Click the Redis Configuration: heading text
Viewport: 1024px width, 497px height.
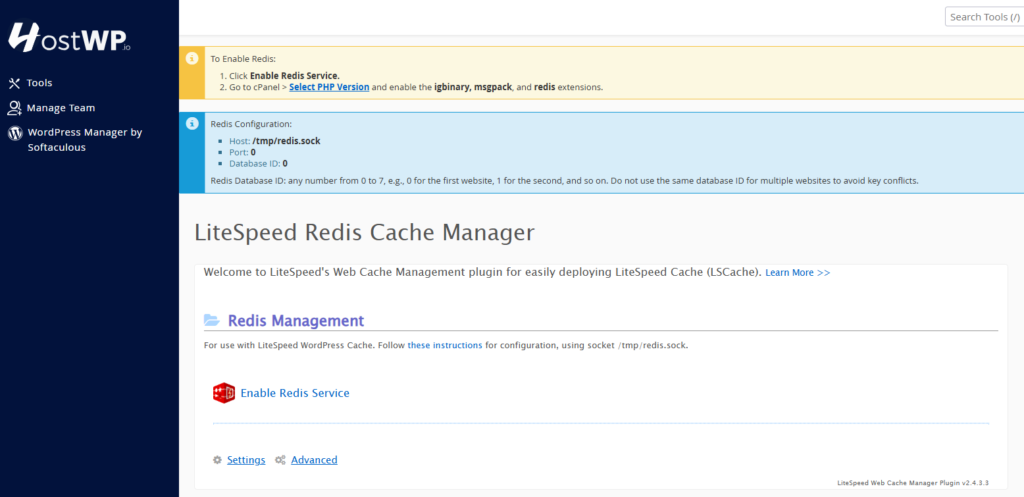(x=251, y=123)
